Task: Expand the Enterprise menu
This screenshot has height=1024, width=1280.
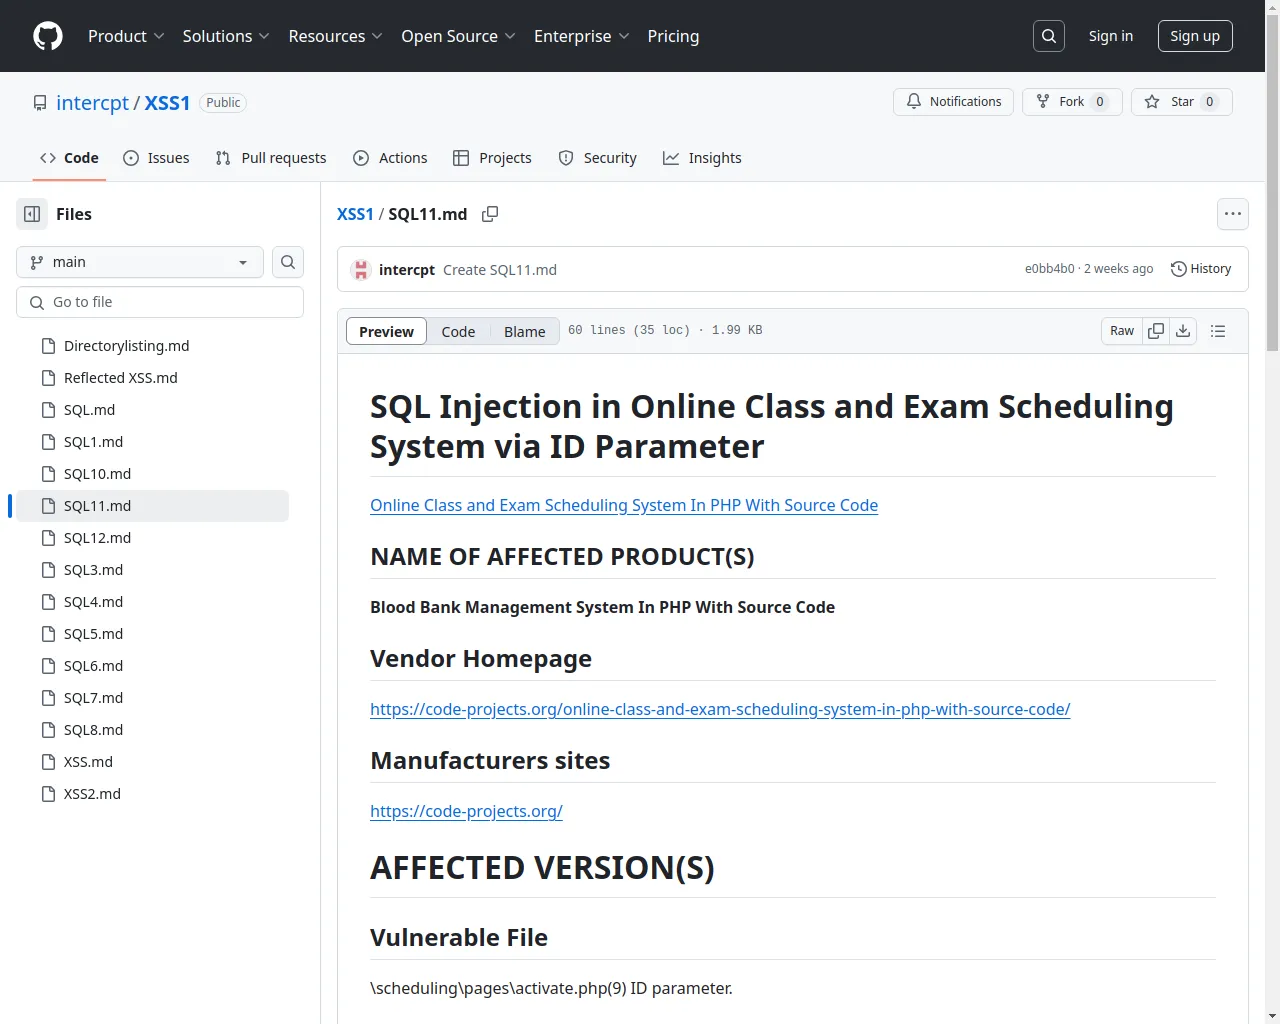Action: (581, 36)
